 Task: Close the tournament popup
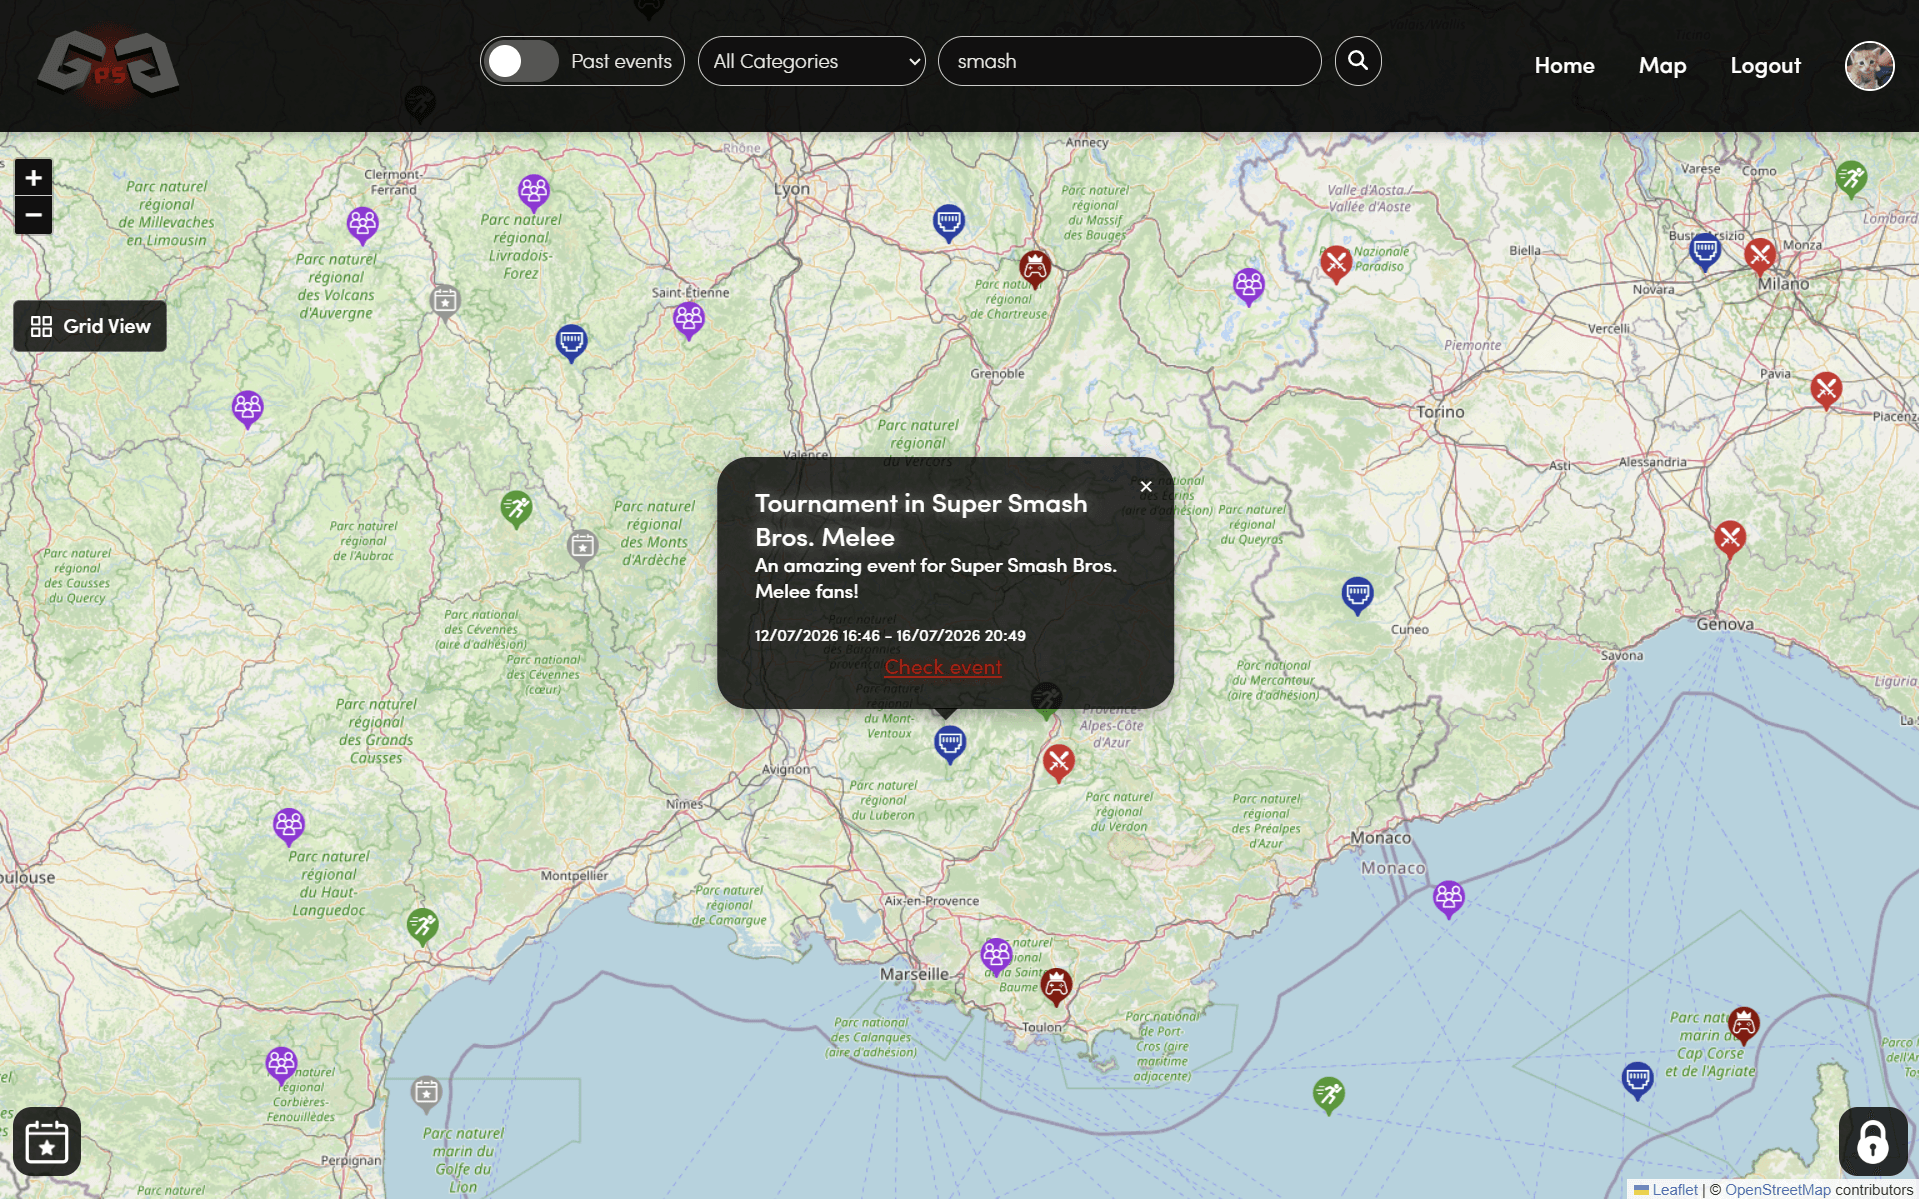coord(1146,487)
